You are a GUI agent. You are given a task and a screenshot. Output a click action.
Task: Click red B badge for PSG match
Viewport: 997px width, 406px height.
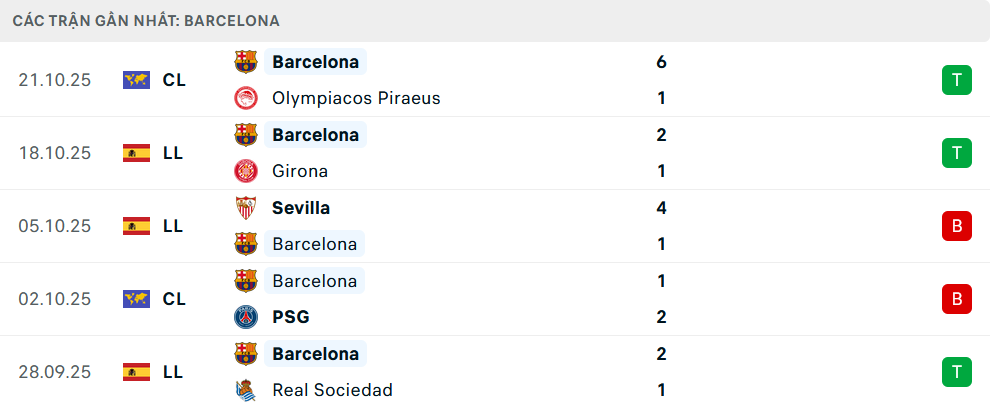(x=957, y=299)
